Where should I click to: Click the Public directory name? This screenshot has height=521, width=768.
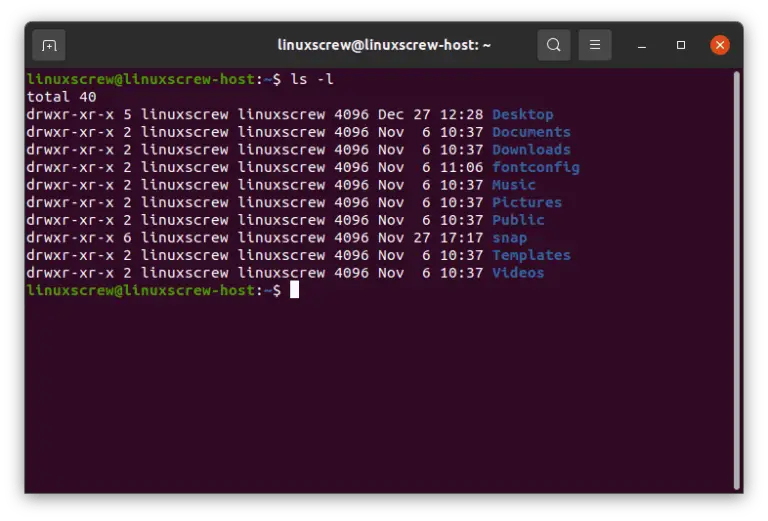point(518,220)
